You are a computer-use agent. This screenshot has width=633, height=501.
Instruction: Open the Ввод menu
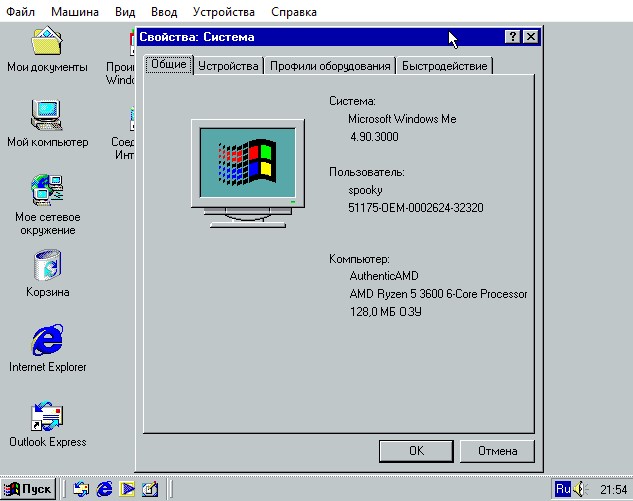click(164, 12)
